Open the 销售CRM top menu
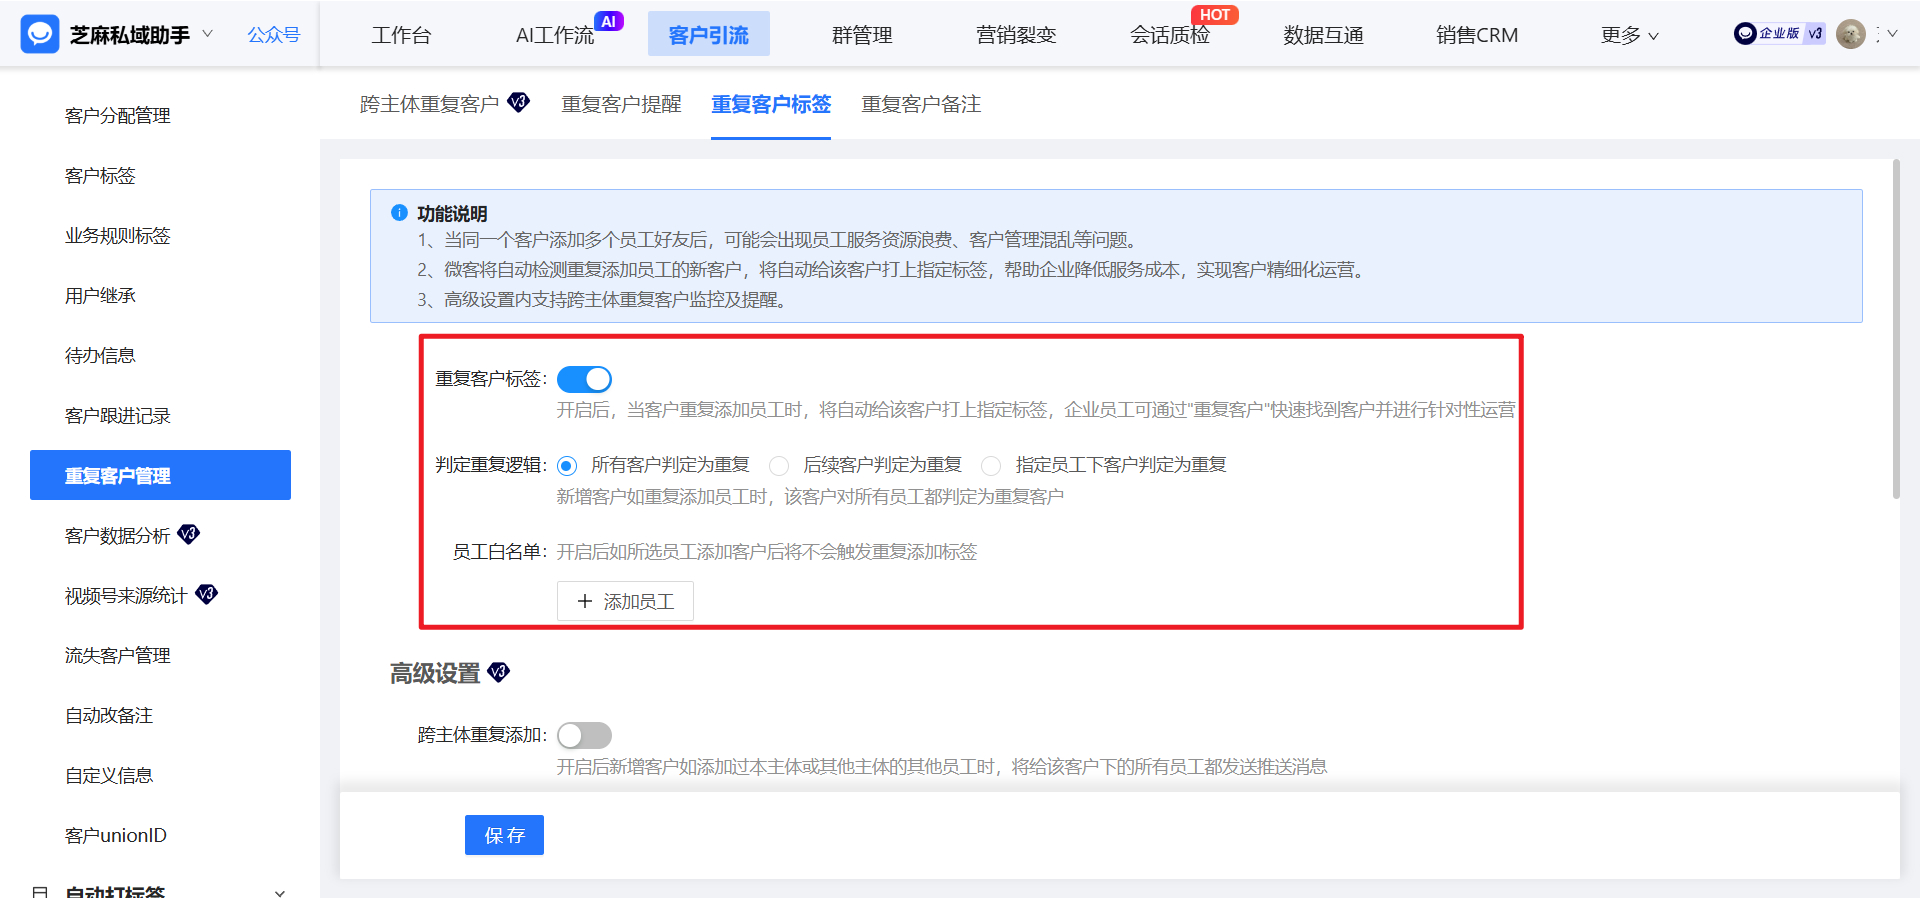1920x898 pixels. pos(1477,35)
